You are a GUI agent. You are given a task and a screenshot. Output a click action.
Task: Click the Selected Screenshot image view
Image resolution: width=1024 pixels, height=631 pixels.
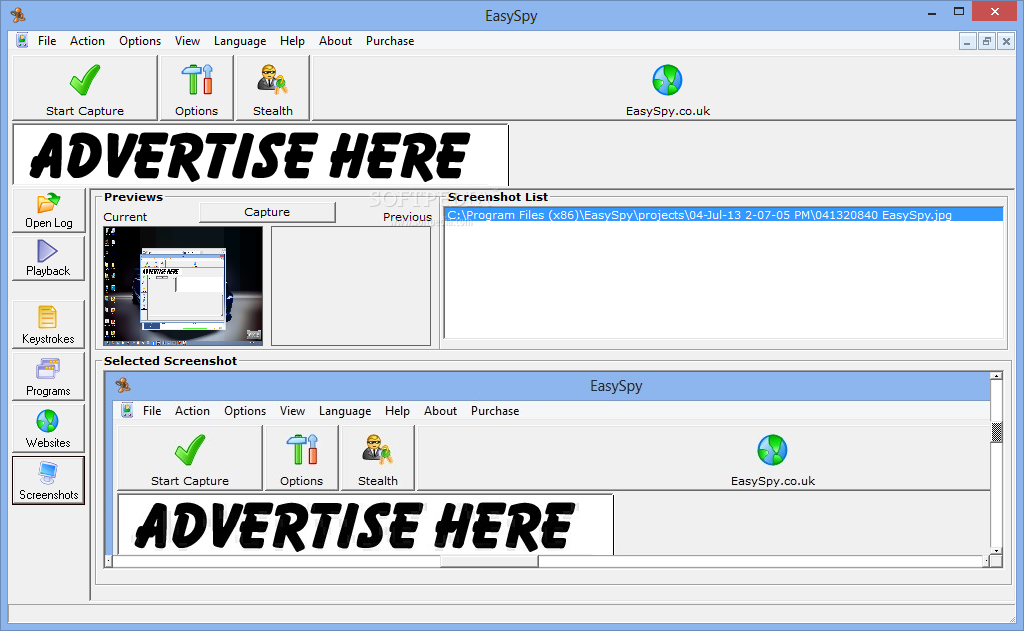(548, 463)
